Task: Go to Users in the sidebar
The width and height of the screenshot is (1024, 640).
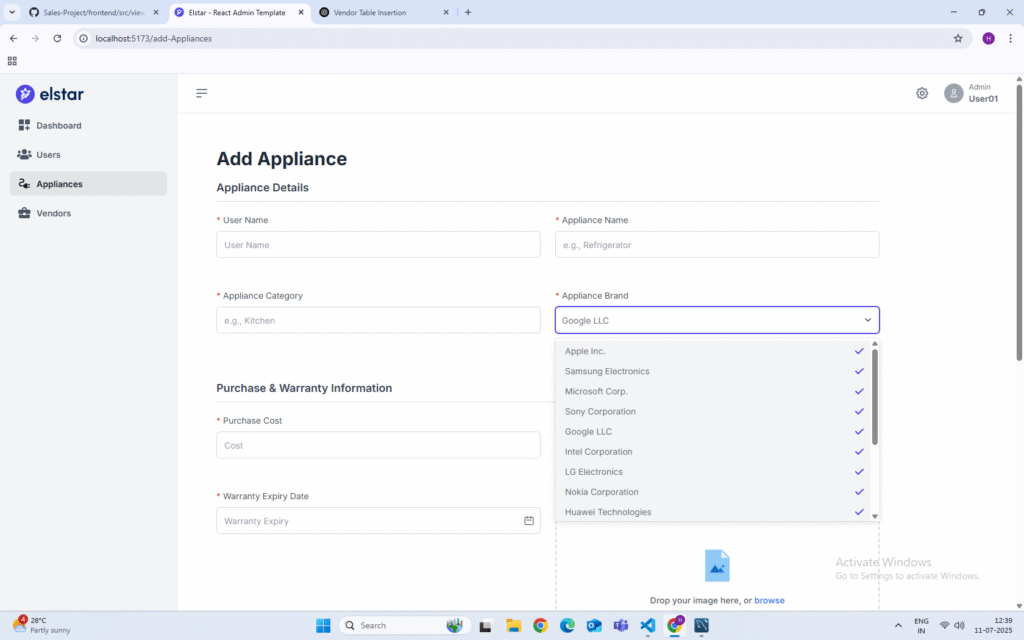Action: point(88,155)
